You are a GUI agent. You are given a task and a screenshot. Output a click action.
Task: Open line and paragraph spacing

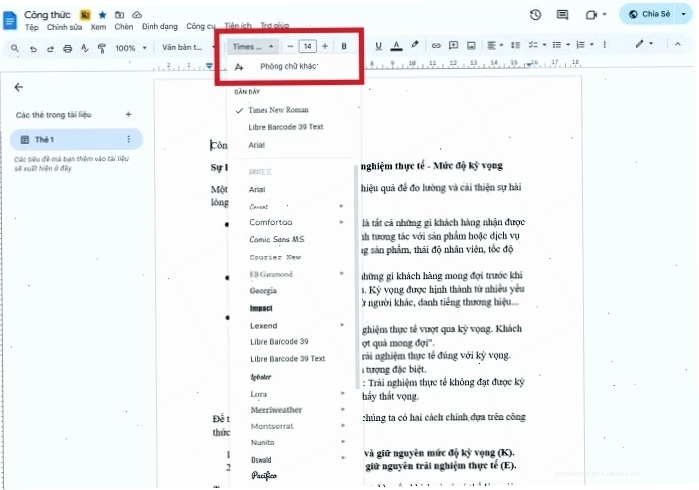click(515, 45)
